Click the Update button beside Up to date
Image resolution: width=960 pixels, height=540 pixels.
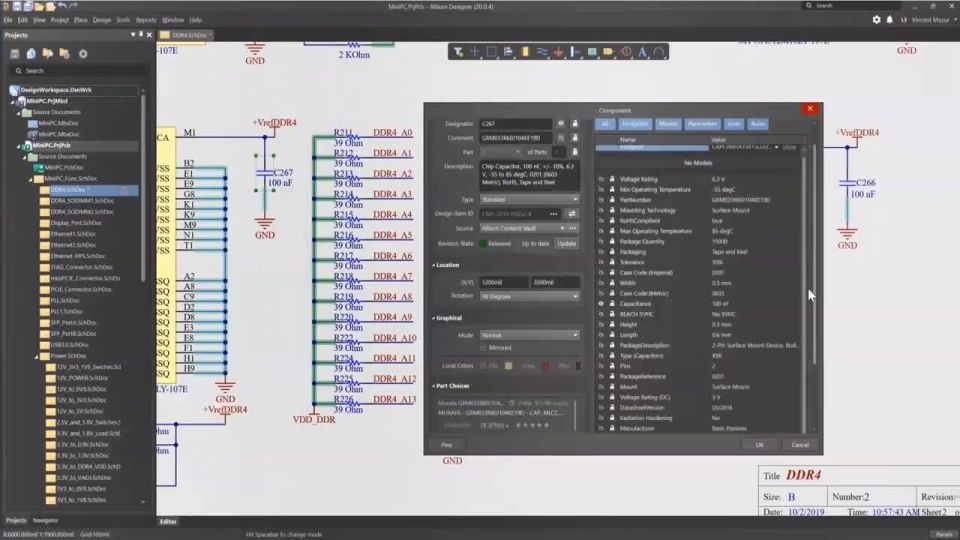click(566, 244)
